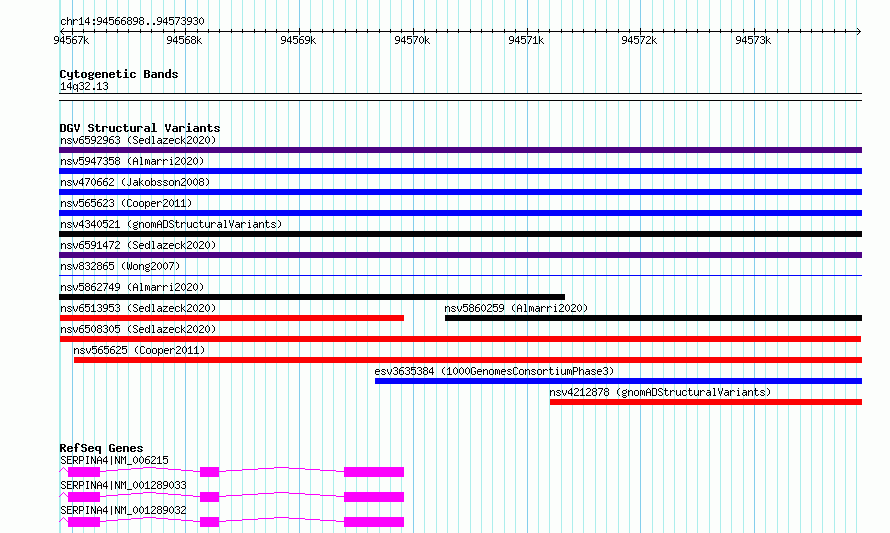Click the 94568k ruler tick label
This screenshot has width=890, height=533.
(x=184, y=40)
